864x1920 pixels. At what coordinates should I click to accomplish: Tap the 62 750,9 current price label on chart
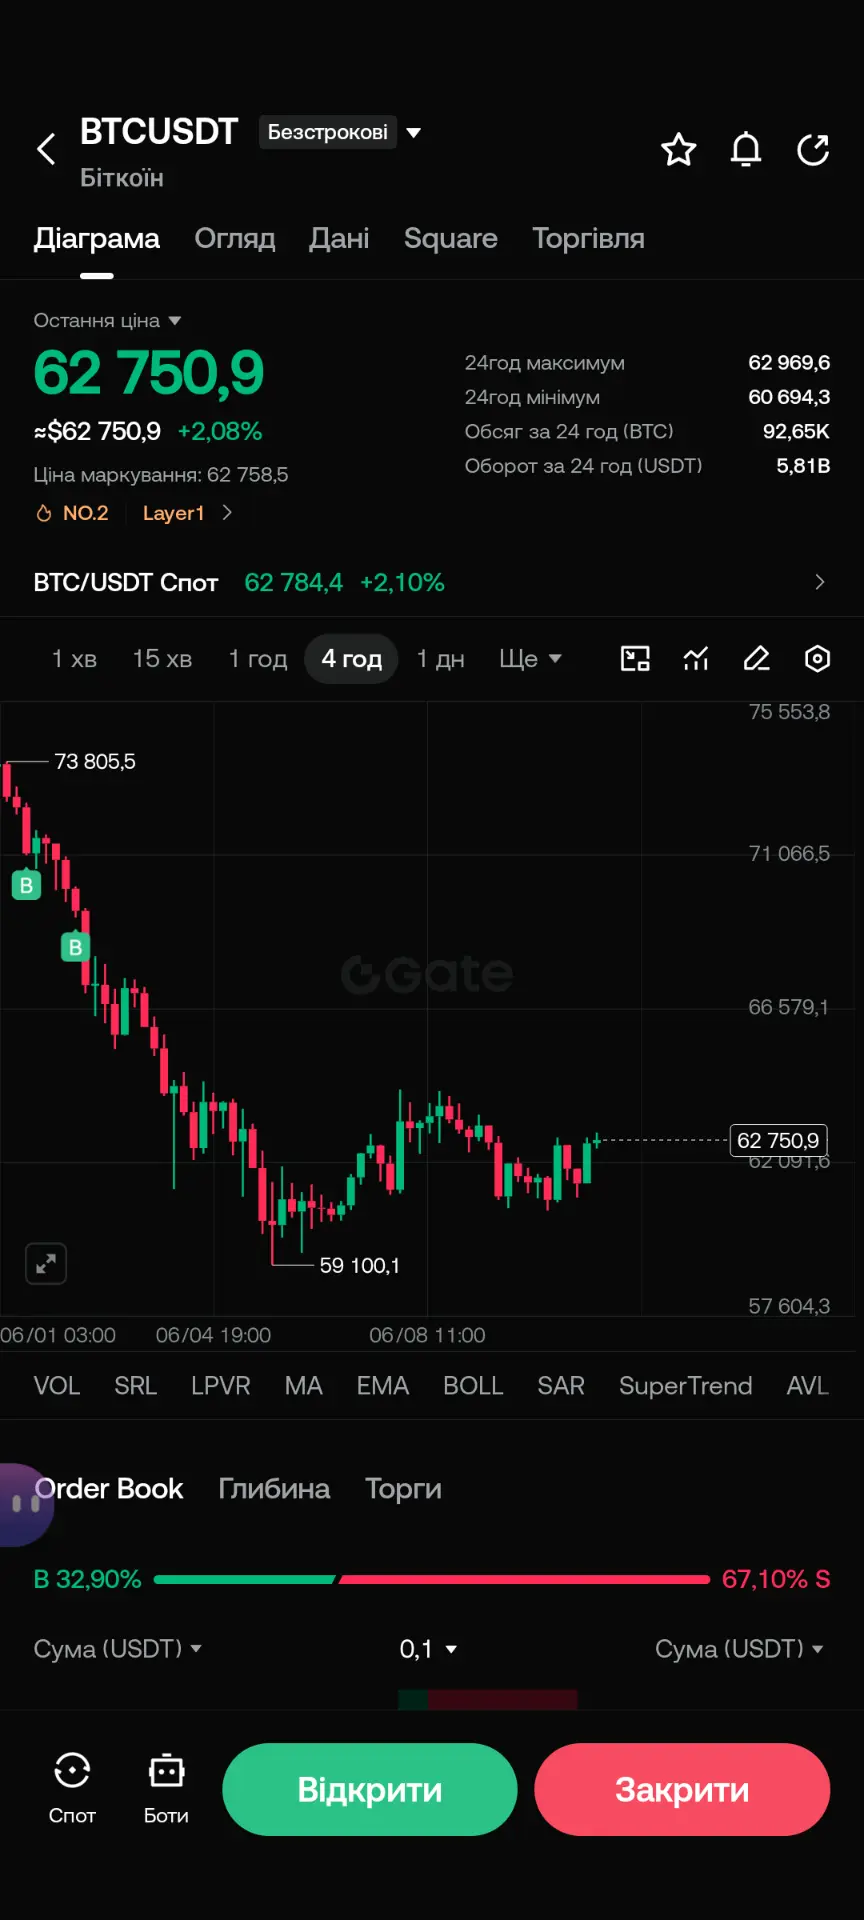[x=779, y=1141]
